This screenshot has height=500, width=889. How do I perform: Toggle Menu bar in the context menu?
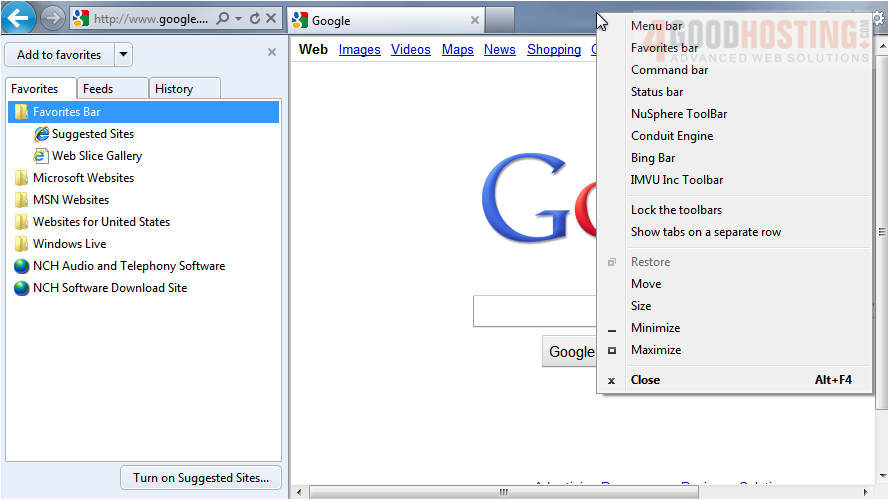[656, 26]
